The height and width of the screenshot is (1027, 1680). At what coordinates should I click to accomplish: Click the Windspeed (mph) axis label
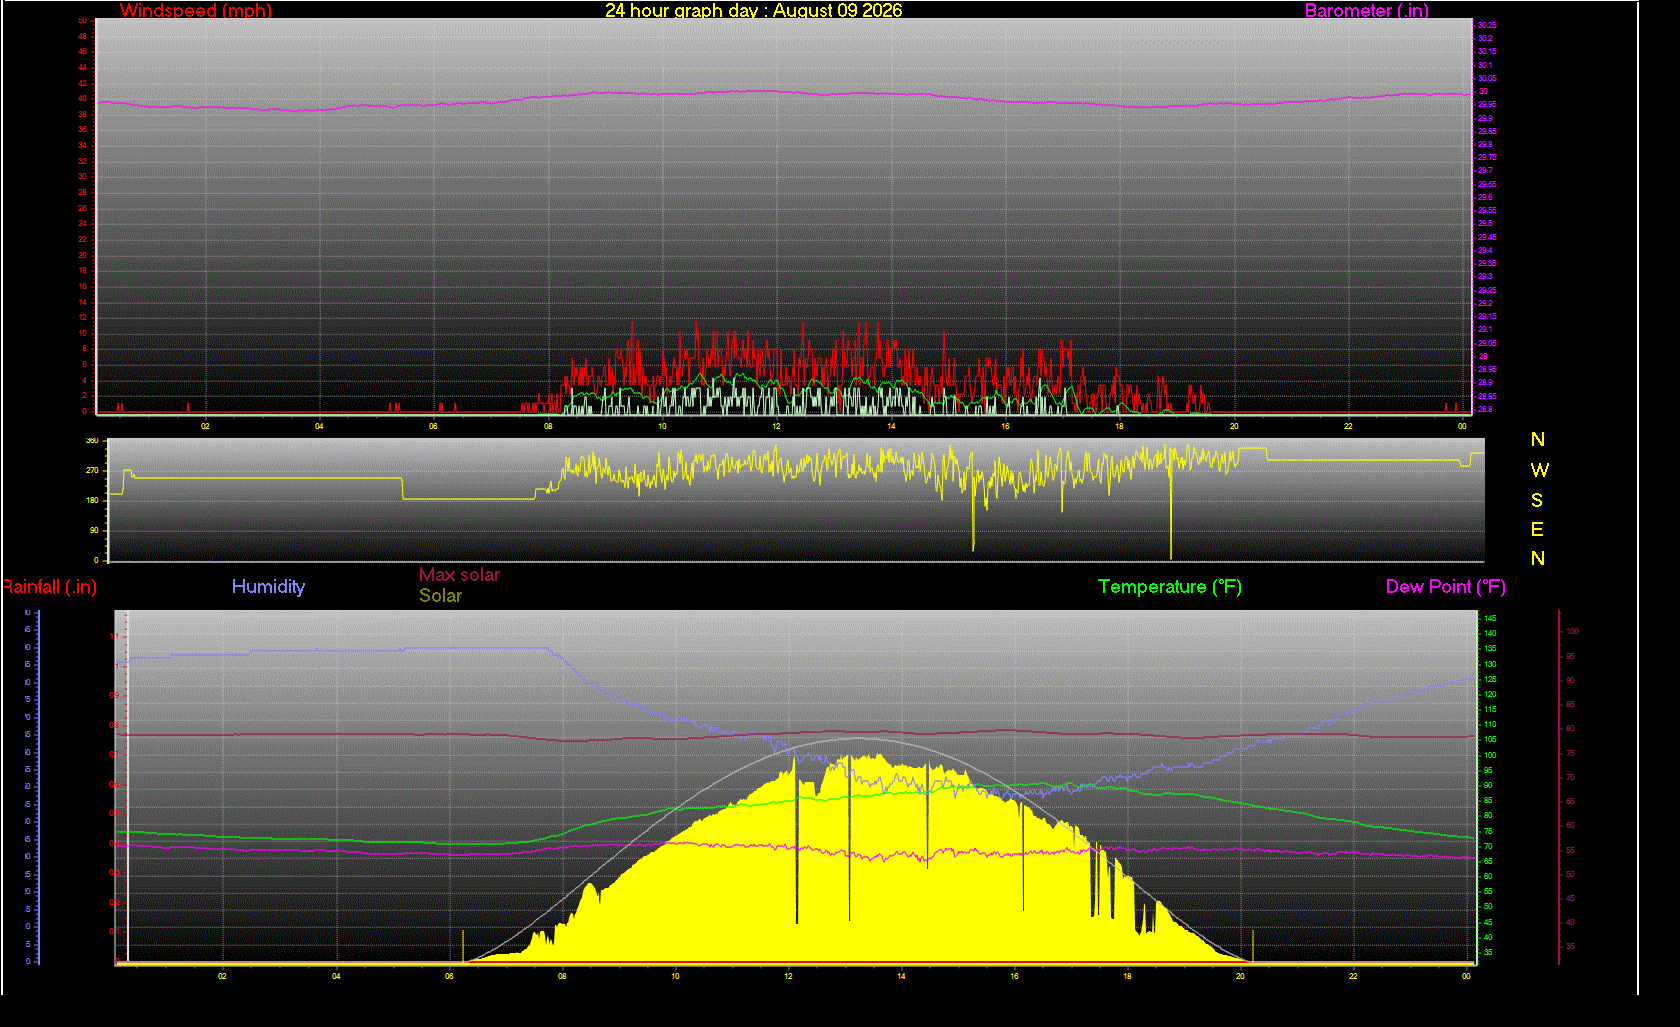[196, 11]
